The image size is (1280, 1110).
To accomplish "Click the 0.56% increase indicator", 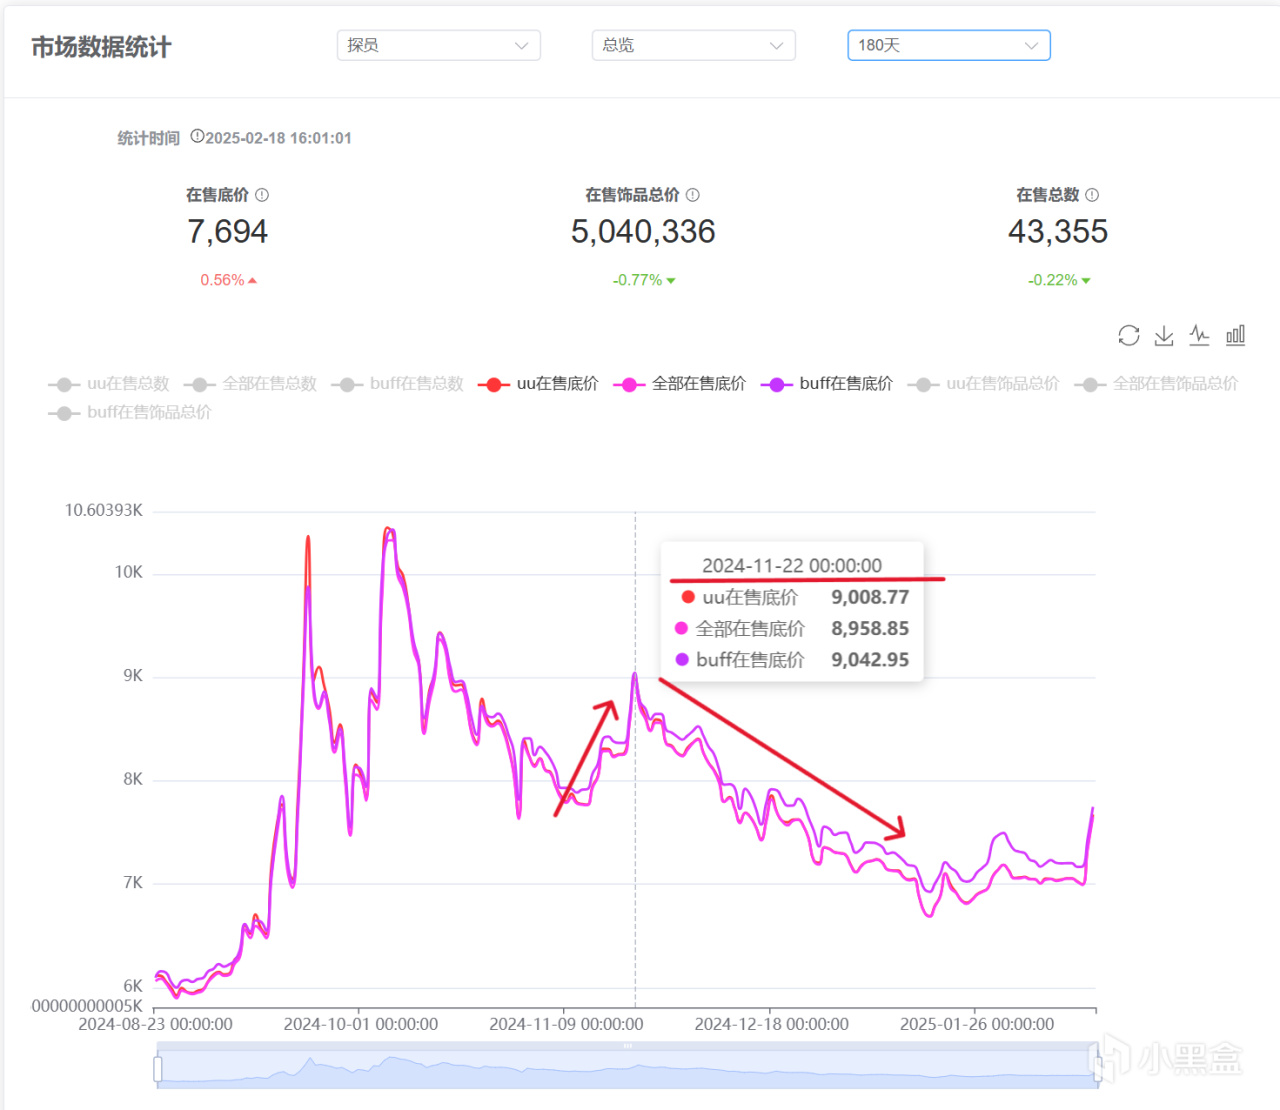I will coord(228,280).
